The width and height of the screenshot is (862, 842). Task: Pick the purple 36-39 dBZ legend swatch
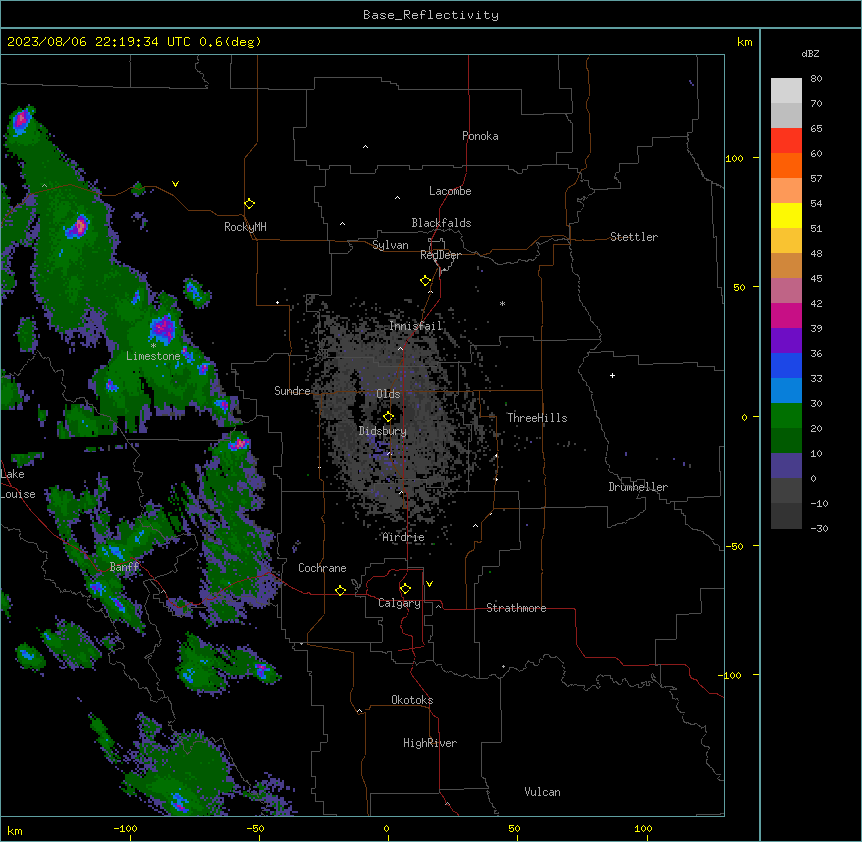[x=786, y=341]
